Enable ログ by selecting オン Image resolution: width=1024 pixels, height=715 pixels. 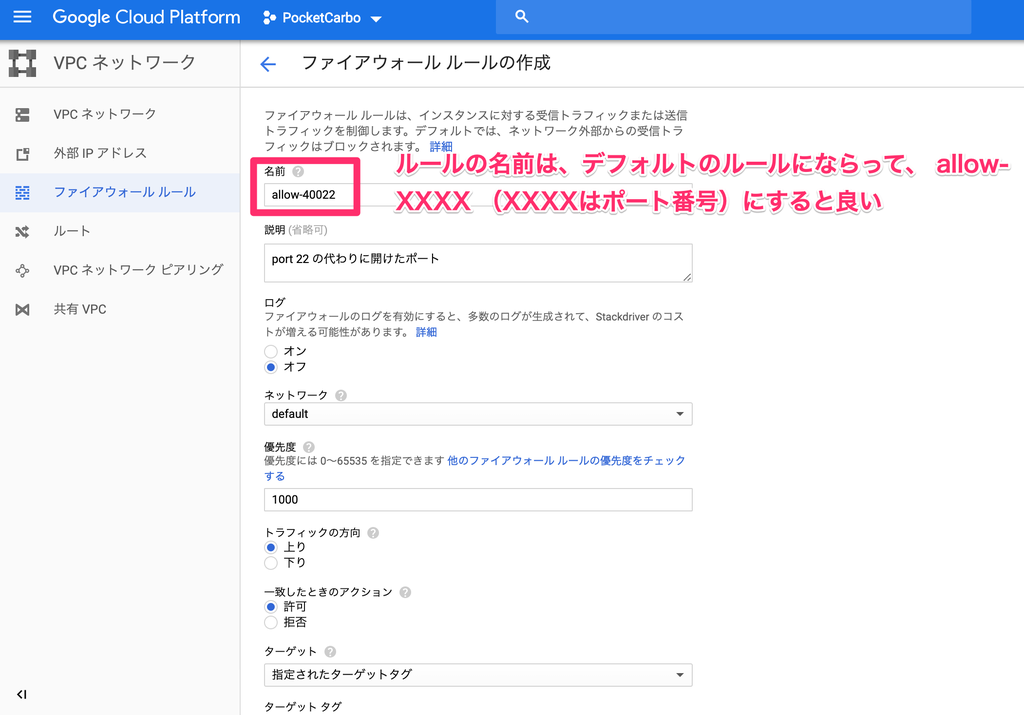point(270,350)
